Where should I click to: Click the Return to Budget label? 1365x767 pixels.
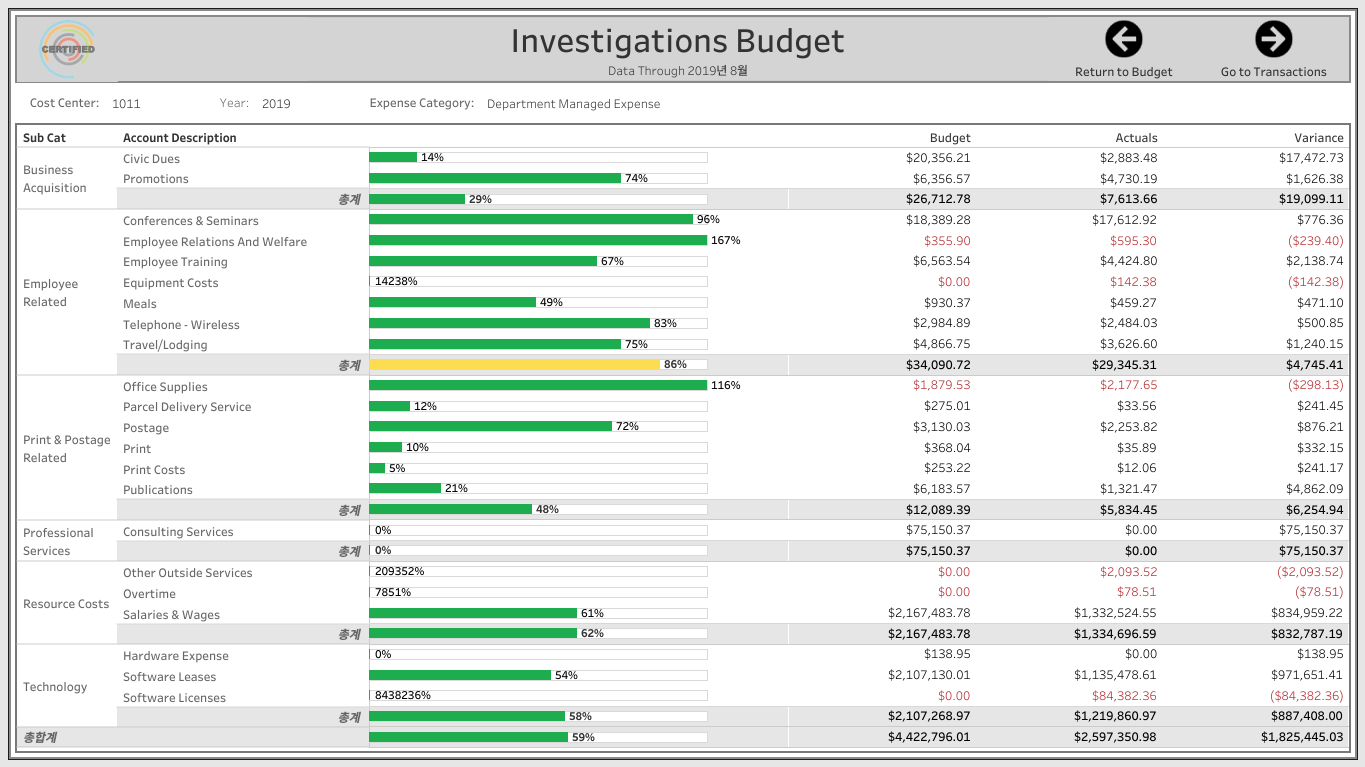(1123, 72)
